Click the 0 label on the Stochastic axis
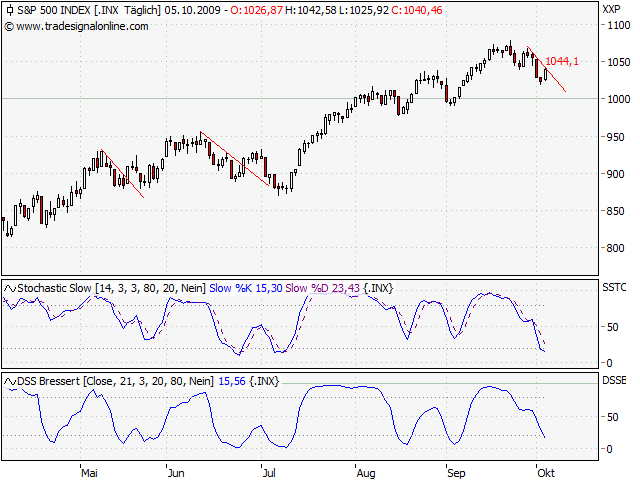This screenshot has height=480, width=640. (x=609, y=363)
